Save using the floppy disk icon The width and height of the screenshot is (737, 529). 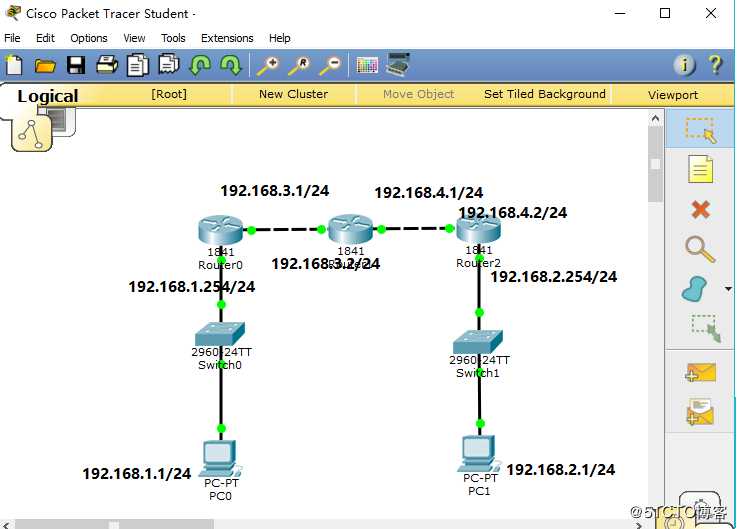(x=76, y=65)
